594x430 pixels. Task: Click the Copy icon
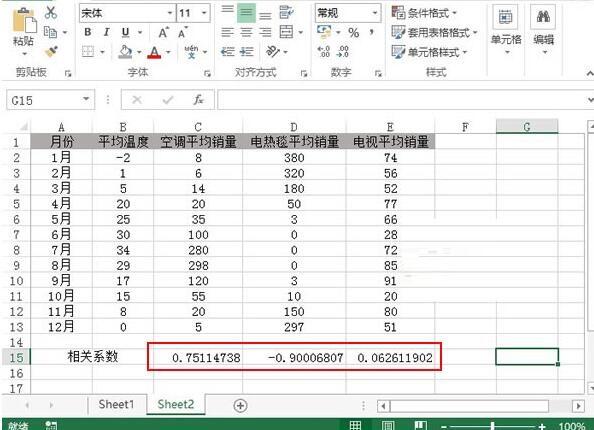coord(50,32)
